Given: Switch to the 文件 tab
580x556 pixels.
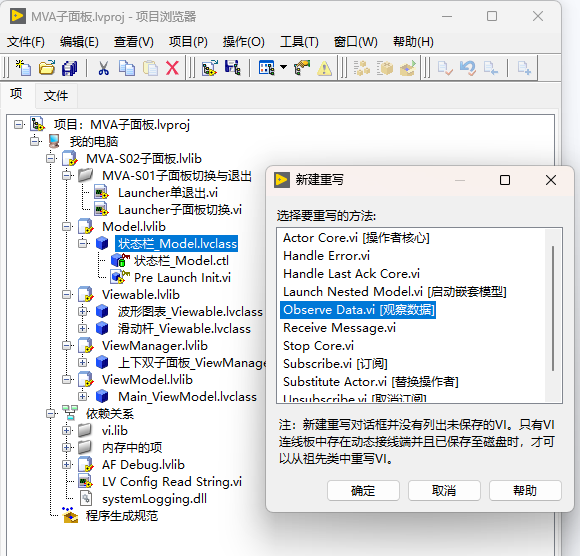Looking at the screenshot, I should [56, 96].
